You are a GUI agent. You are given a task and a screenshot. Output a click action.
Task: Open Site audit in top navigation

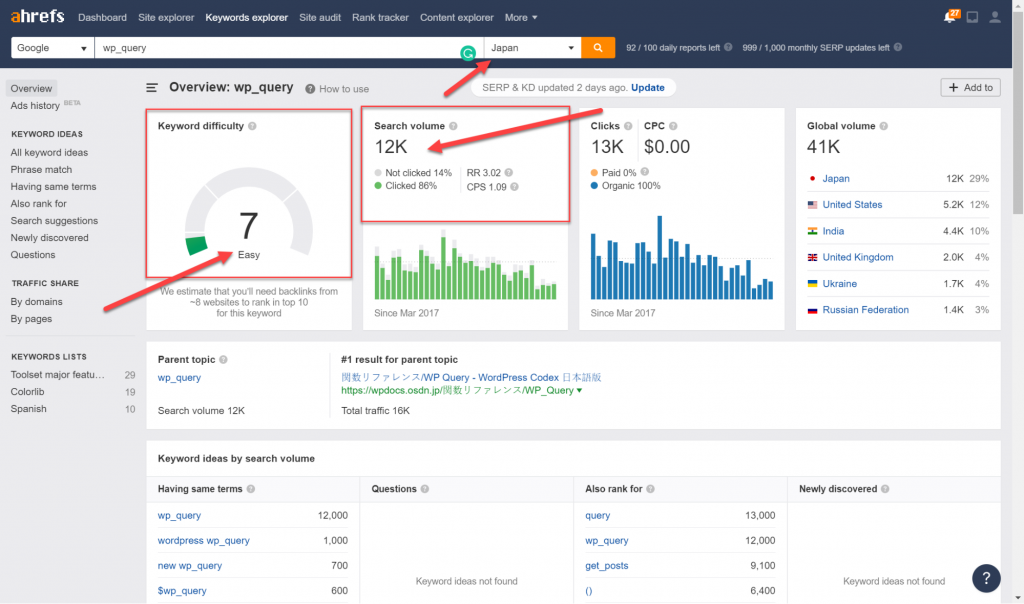[x=320, y=18]
